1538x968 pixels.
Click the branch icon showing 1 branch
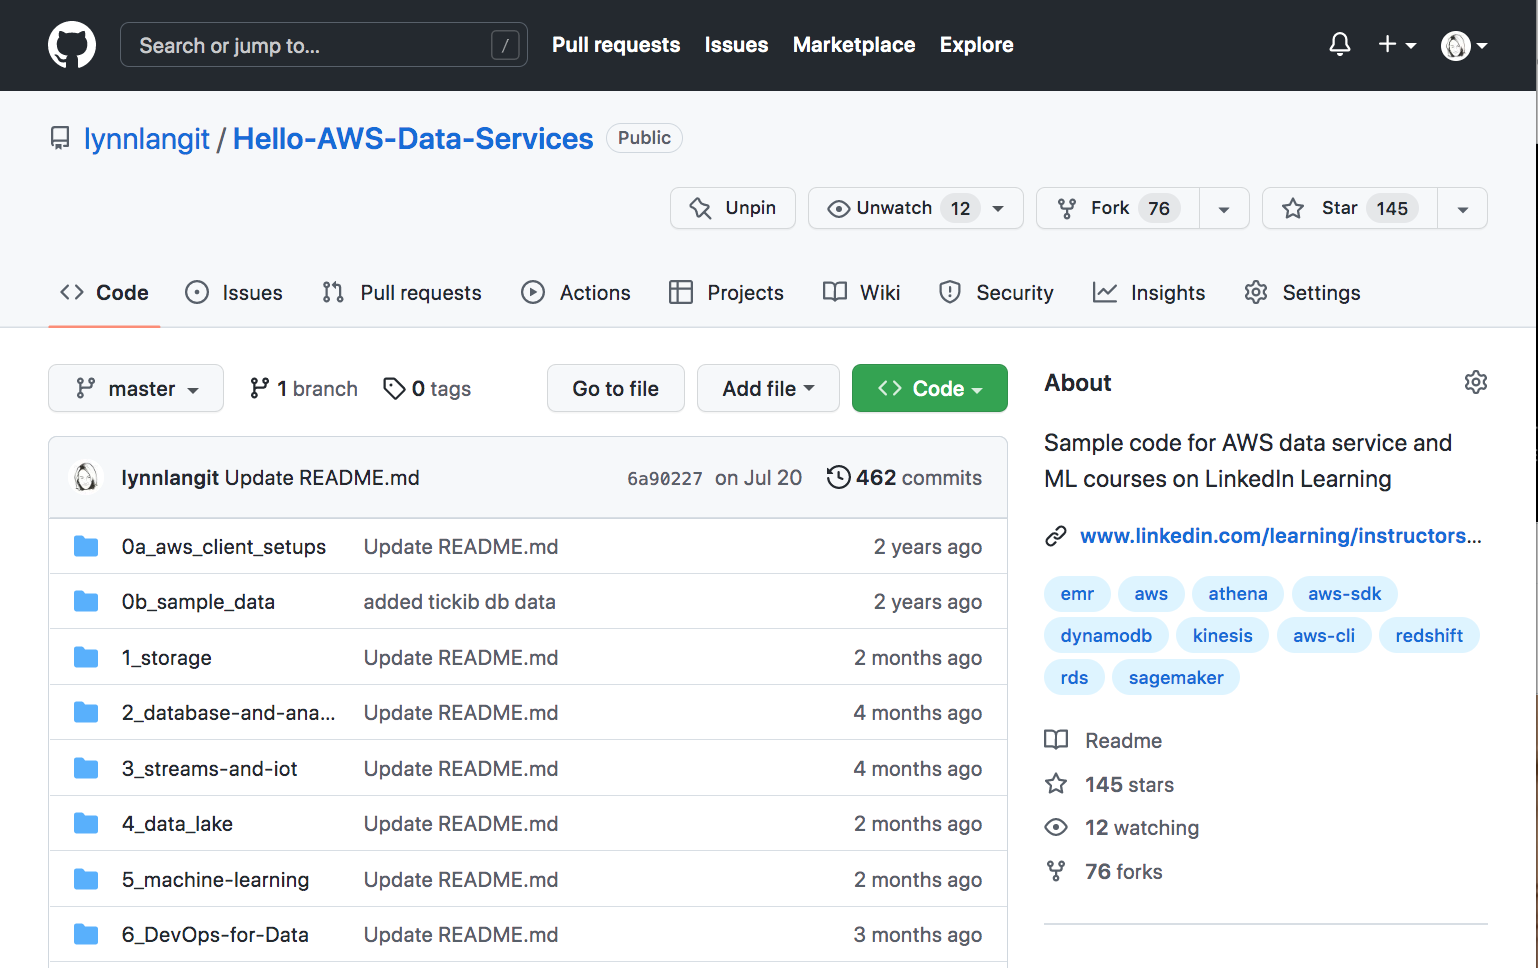[261, 387]
